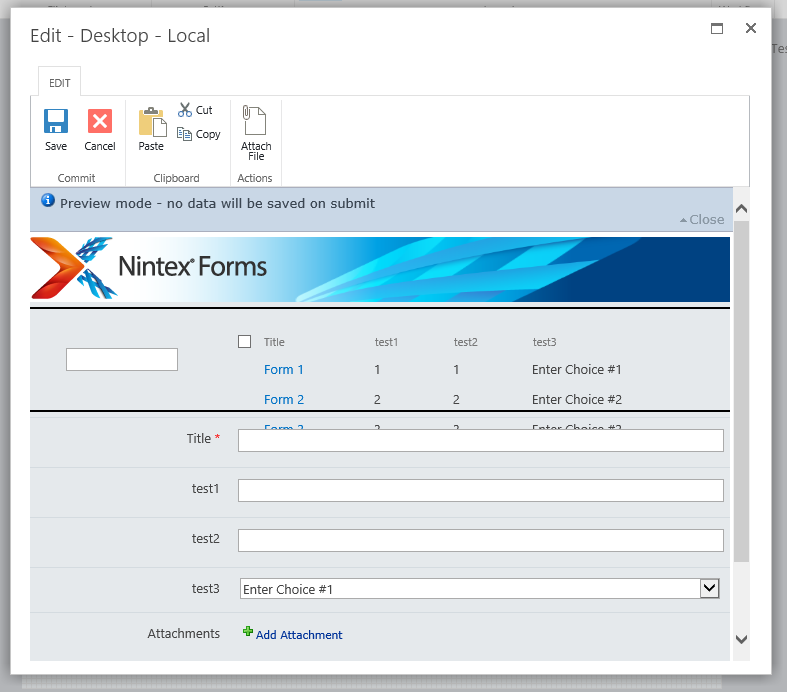Click the Preview mode notice text
Screen dimensions: 787x692
point(217,203)
